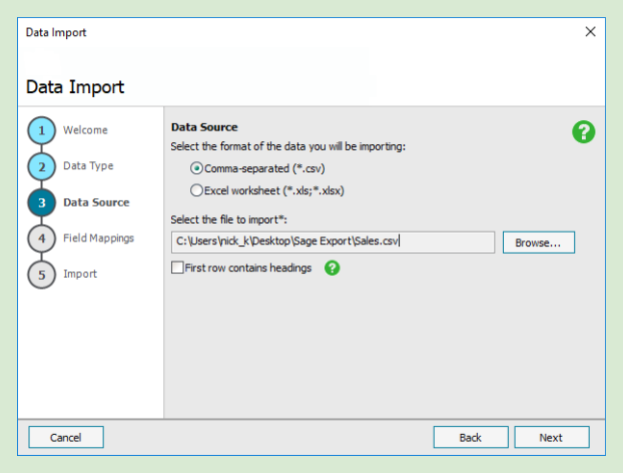
Task: Go Back to the previous step
Action: 470,437
